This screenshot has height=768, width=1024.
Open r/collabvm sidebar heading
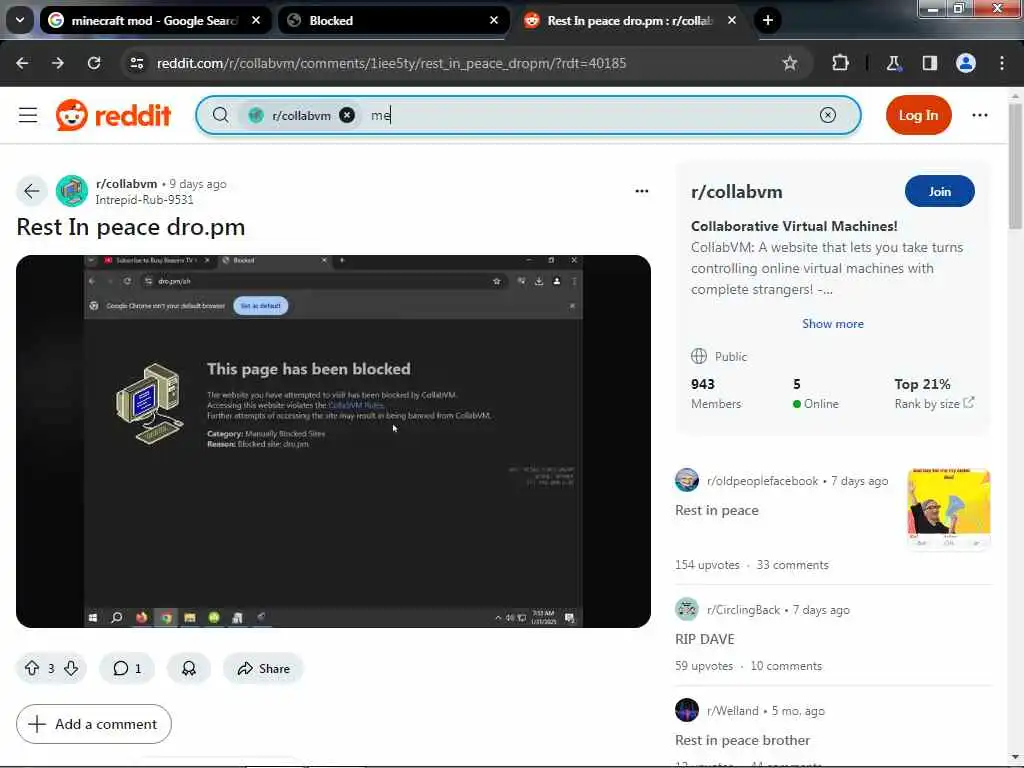pos(736,191)
